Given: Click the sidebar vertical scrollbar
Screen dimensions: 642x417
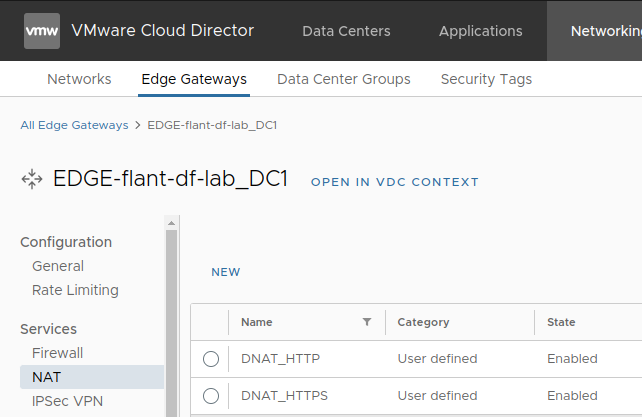Looking at the screenshot, I should 171,320.
